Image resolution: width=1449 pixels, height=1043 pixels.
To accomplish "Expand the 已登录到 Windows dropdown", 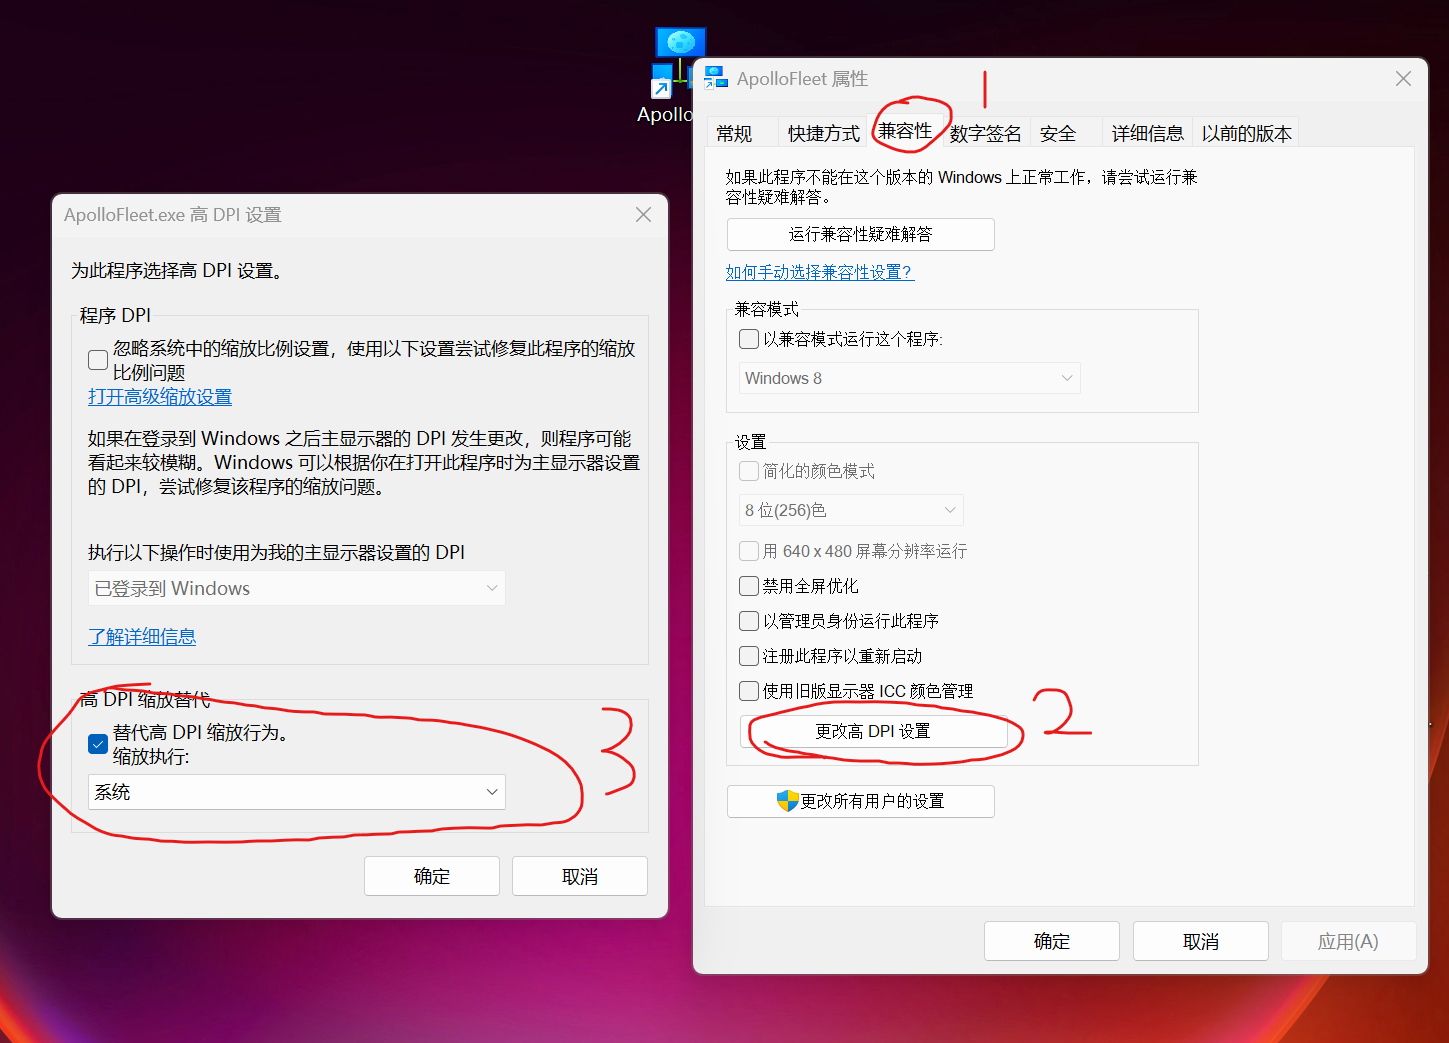I will pyautogui.click(x=297, y=588).
